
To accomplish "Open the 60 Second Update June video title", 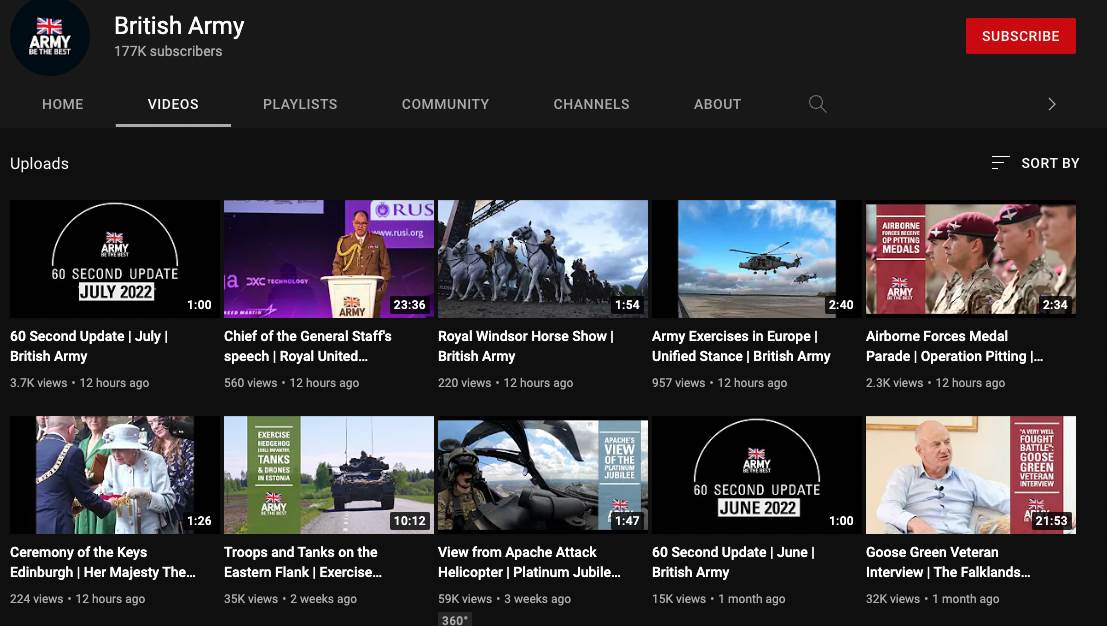I will 732,562.
